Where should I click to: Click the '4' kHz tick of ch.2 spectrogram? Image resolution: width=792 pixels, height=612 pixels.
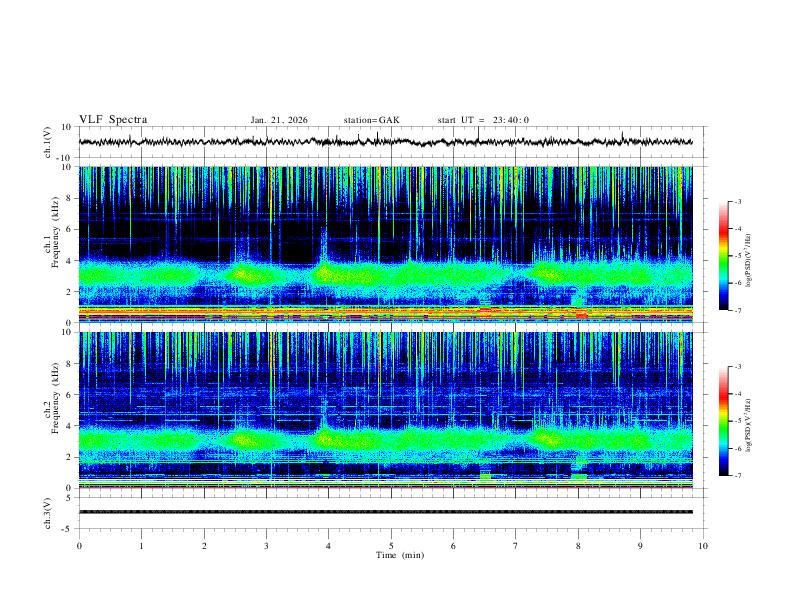(x=69, y=426)
